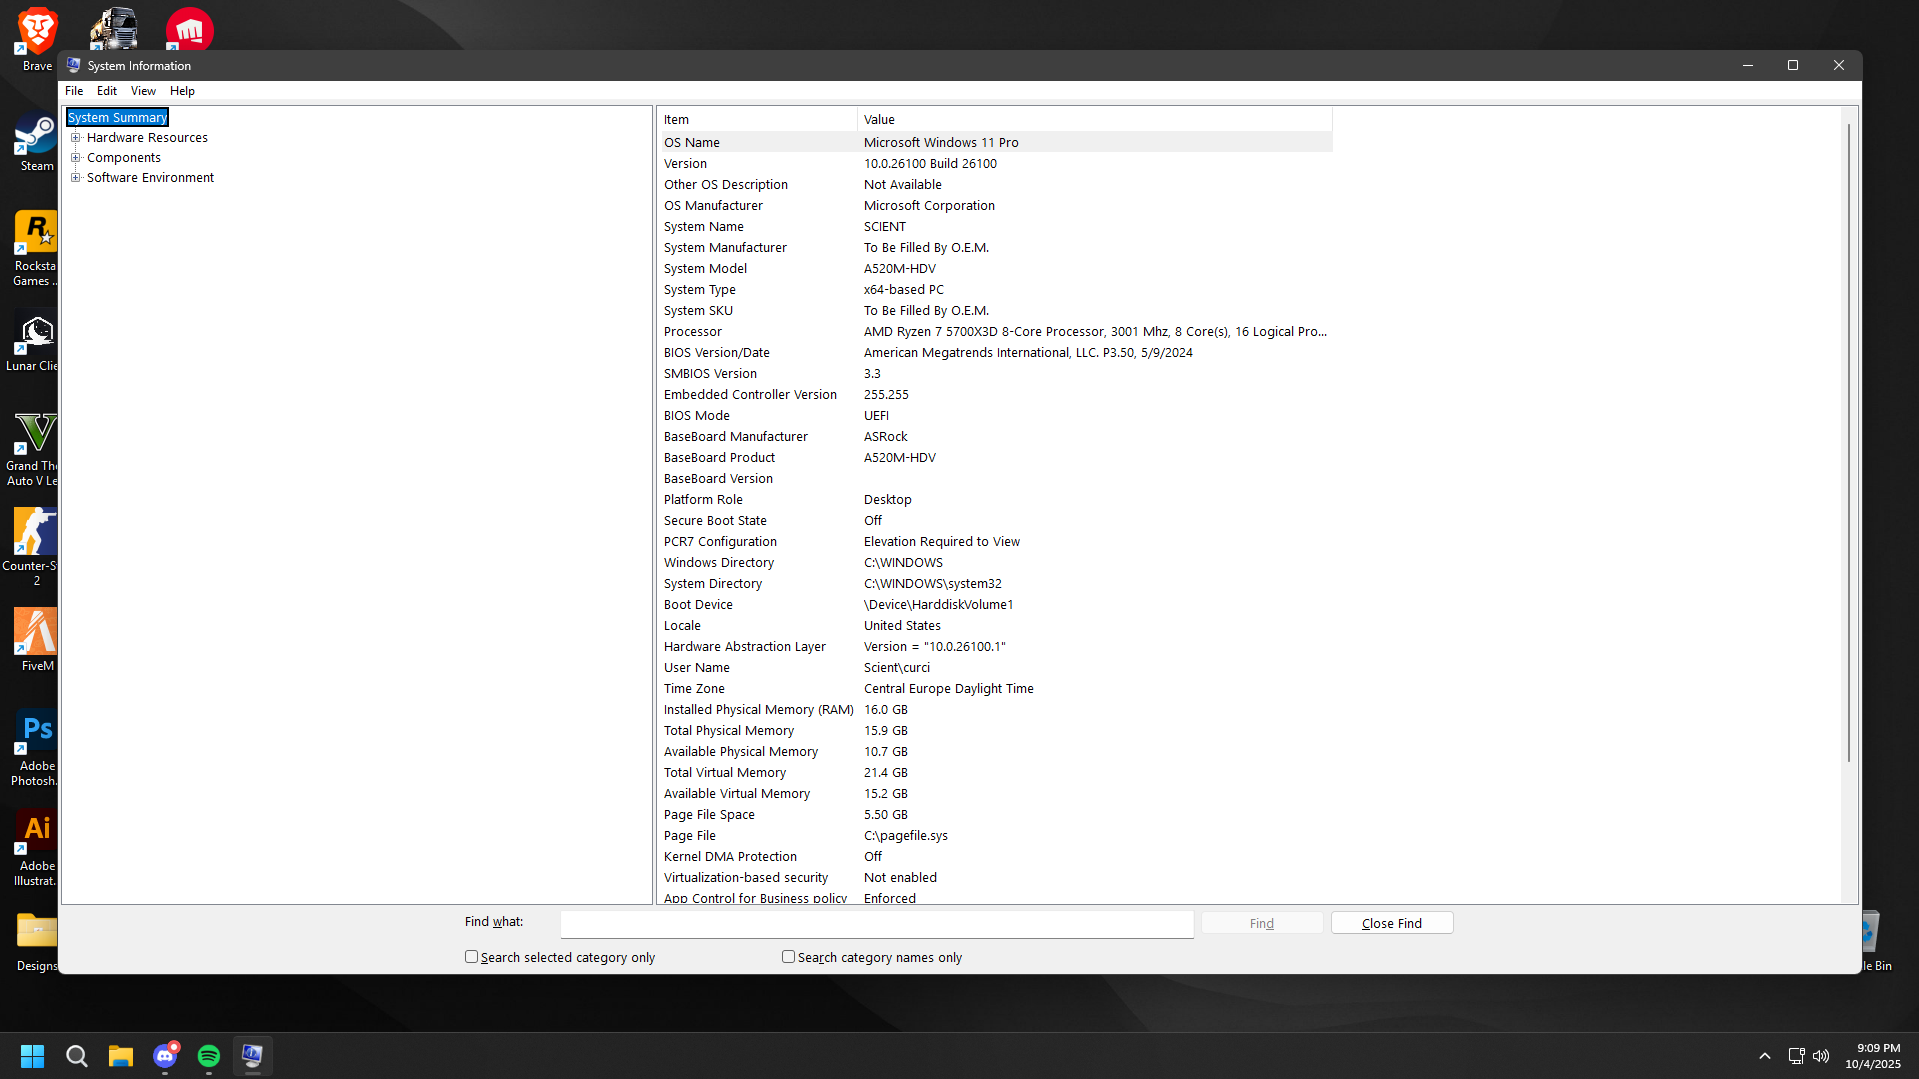
Task: Select the BIOS Version/Date item
Action: 717,353
